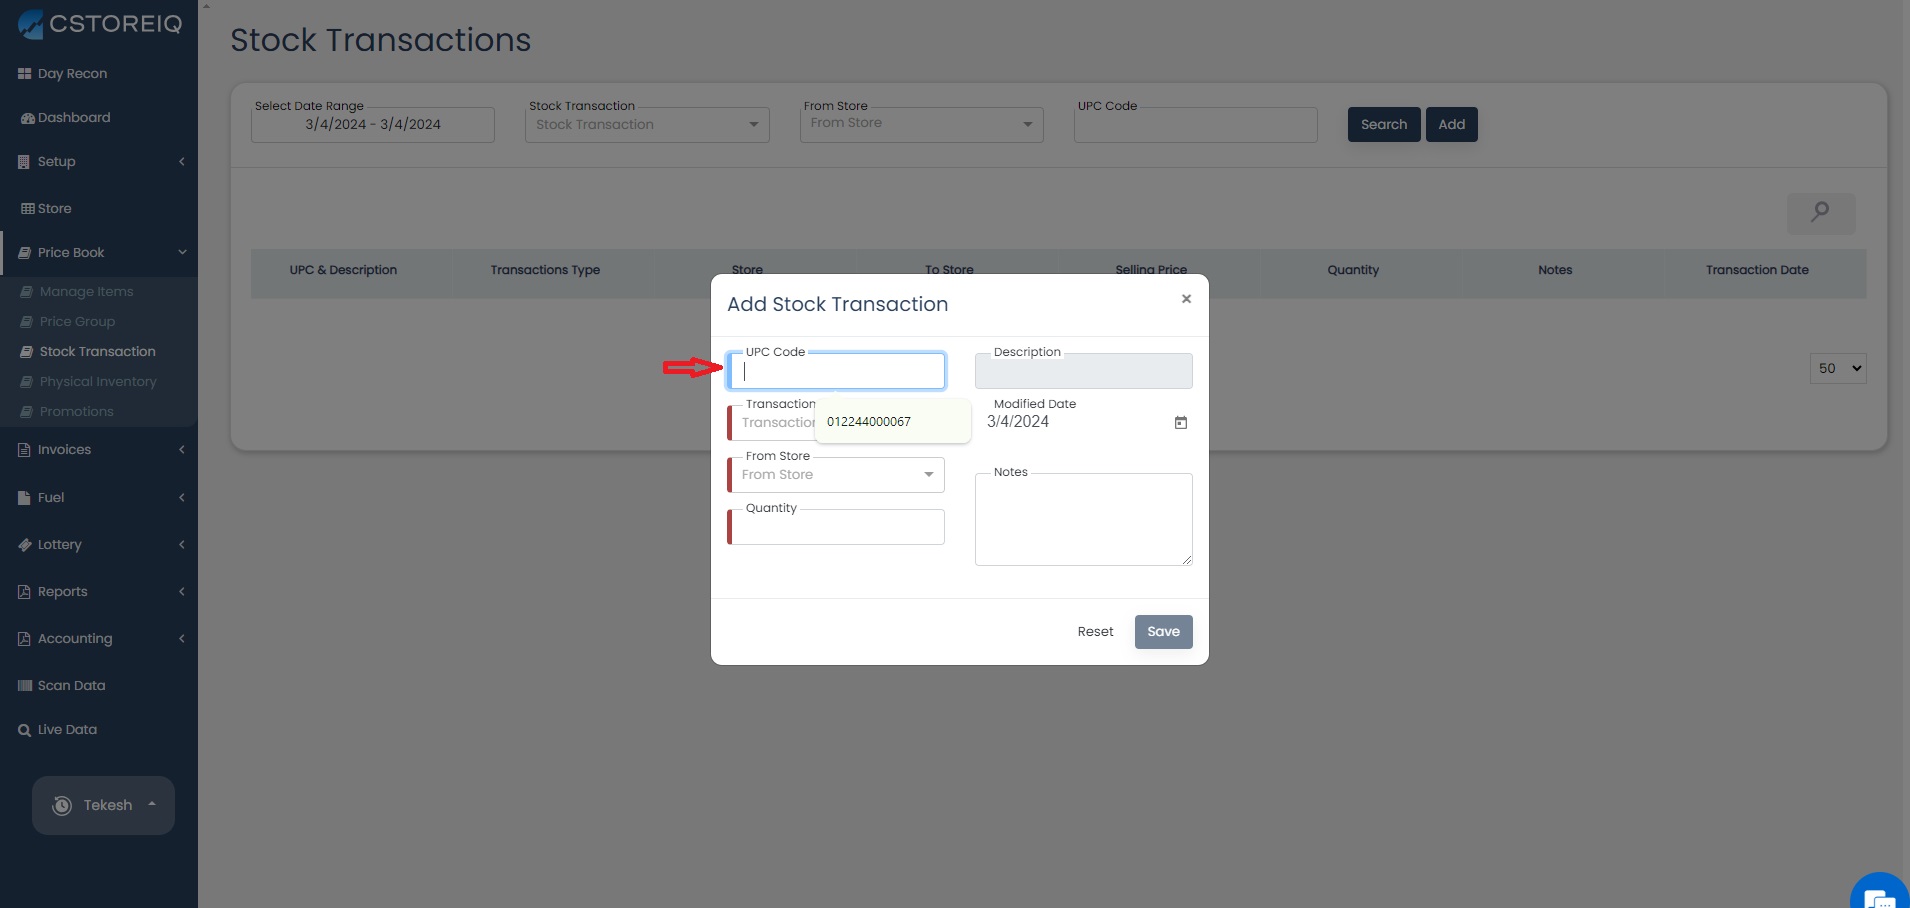Click the Save button

tap(1163, 632)
